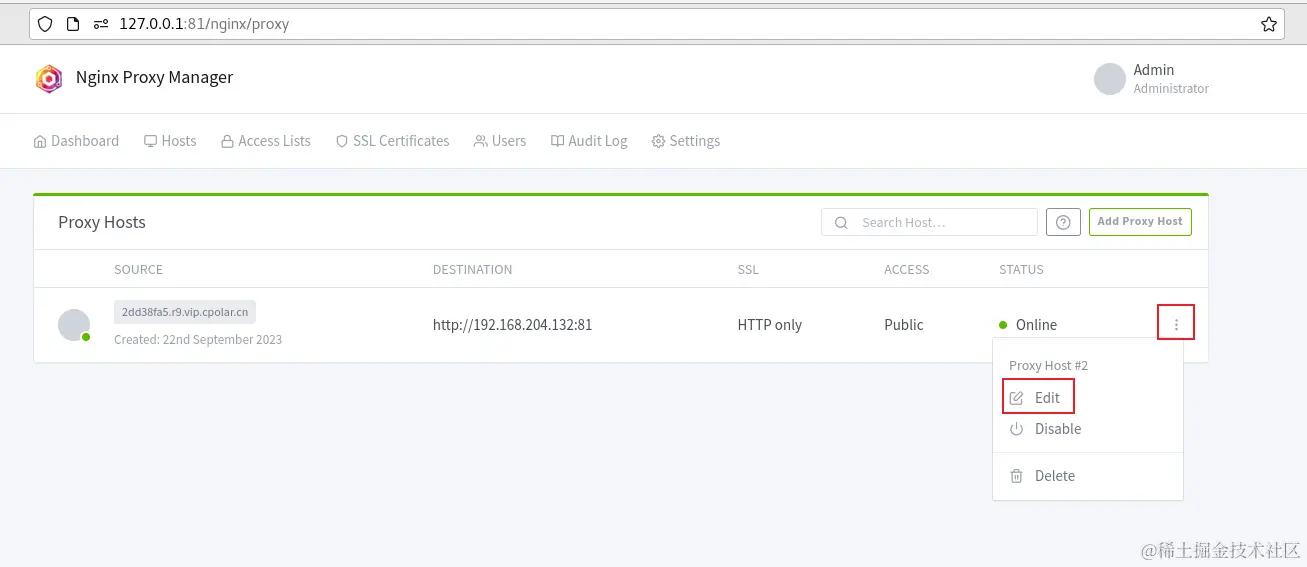Click the page info icon in address bar
The height and width of the screenshot is (567, 1307).
coord(73,24)
